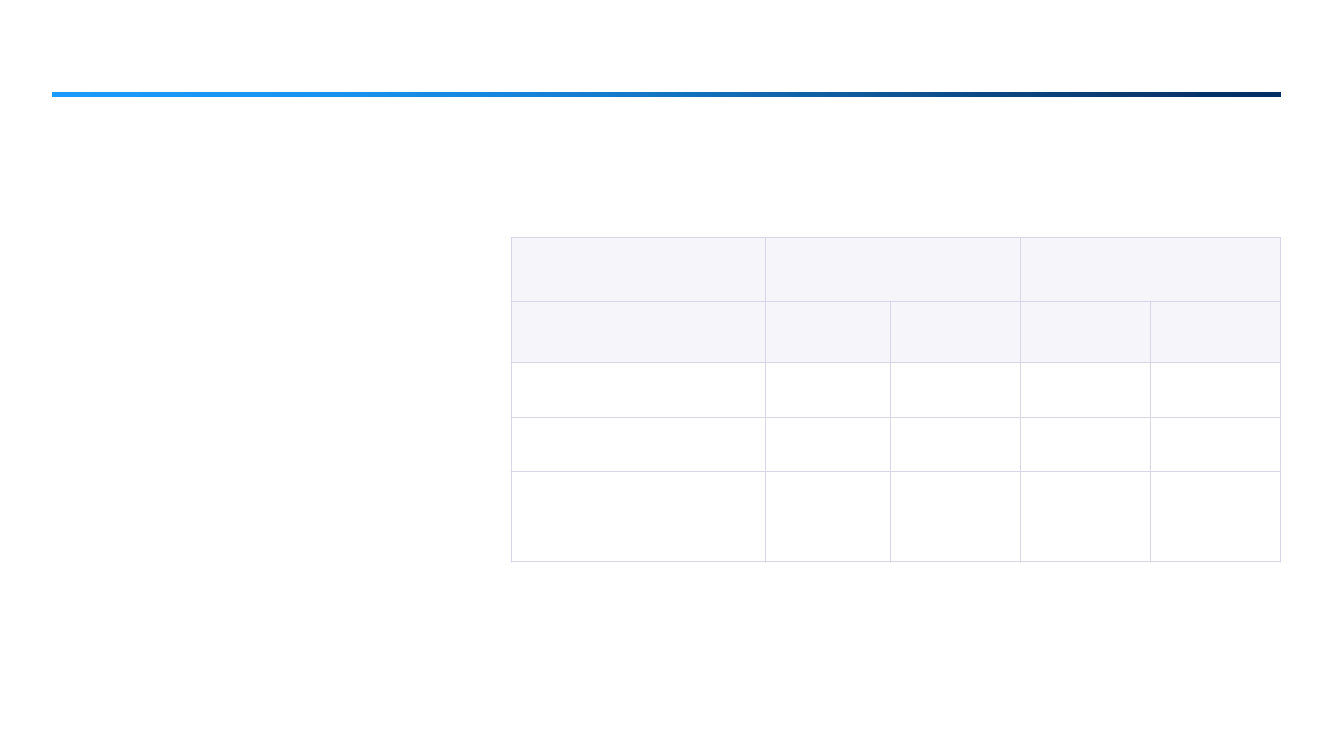Click the bottom-right table cell
This screenshot has width=1333, height=750.
click(x=1215, y=516)
